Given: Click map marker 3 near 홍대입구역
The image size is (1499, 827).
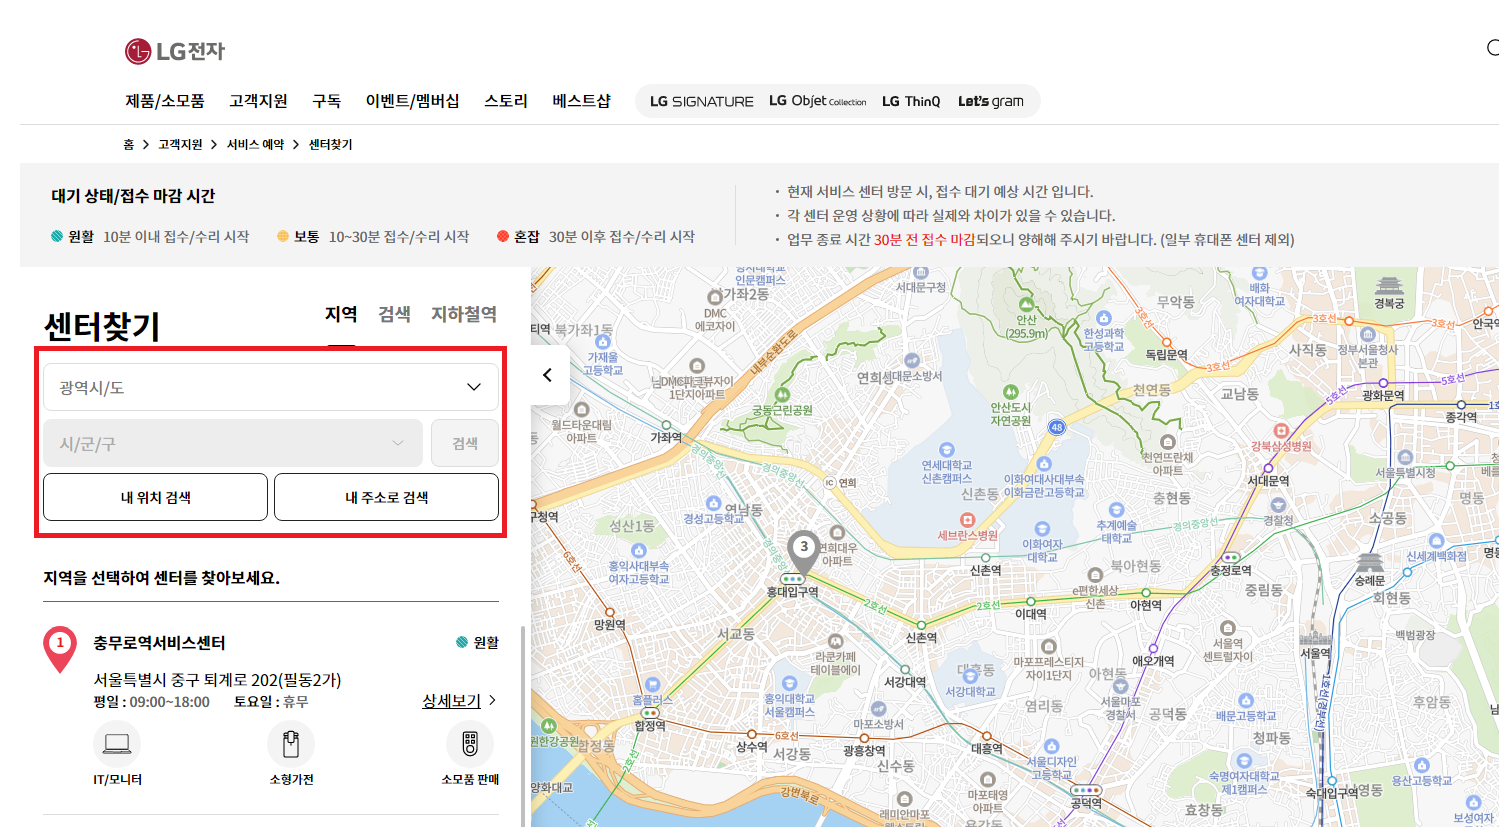Looking at the screenshot, I should (803, 551).
